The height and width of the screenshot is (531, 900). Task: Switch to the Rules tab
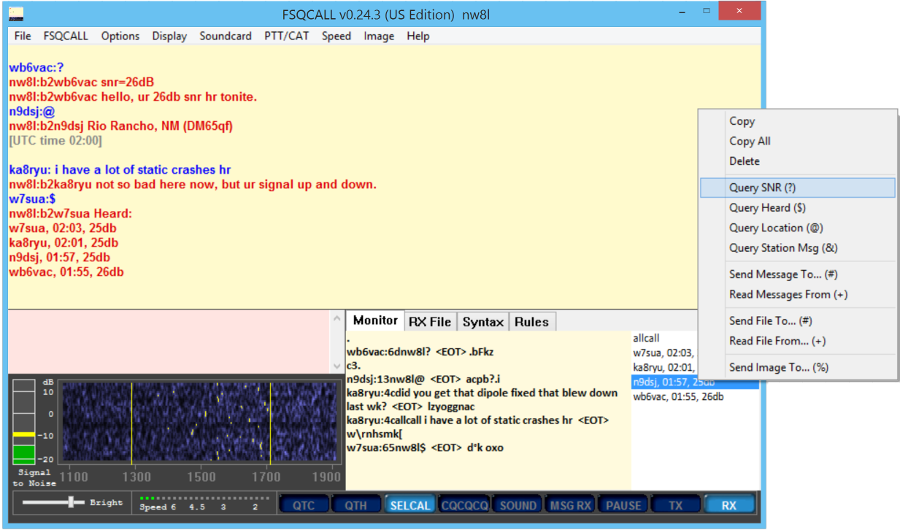[x=532, y=322]
